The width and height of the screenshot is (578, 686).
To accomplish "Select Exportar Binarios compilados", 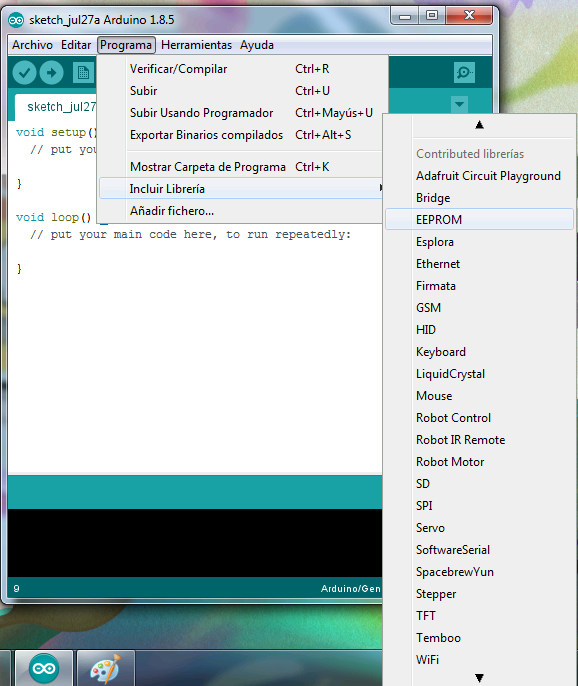I will click(242, 135).
